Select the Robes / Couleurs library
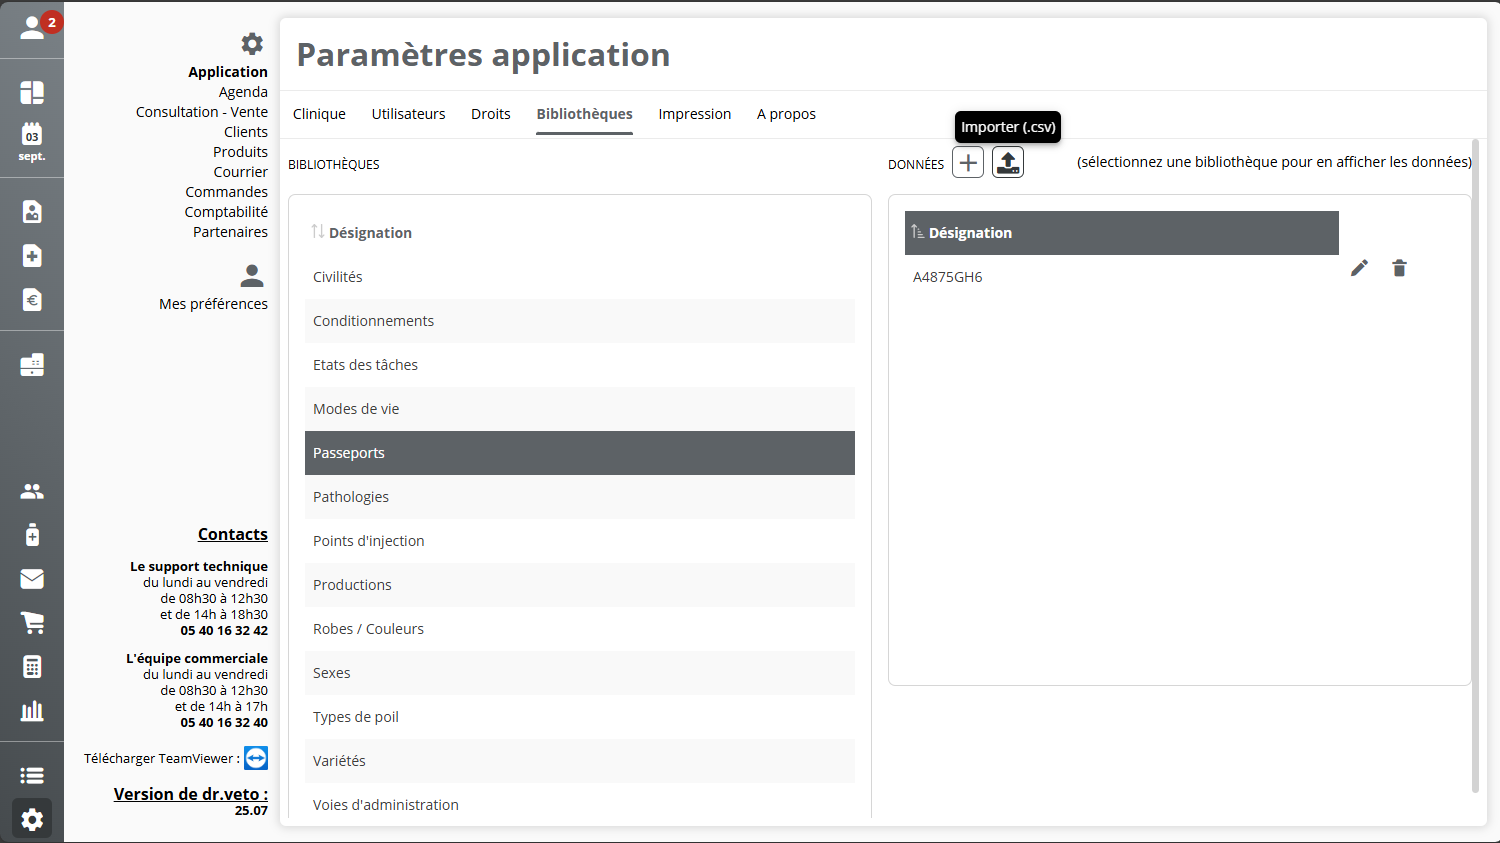The image size is (1500, 843). tap(368, 629)
